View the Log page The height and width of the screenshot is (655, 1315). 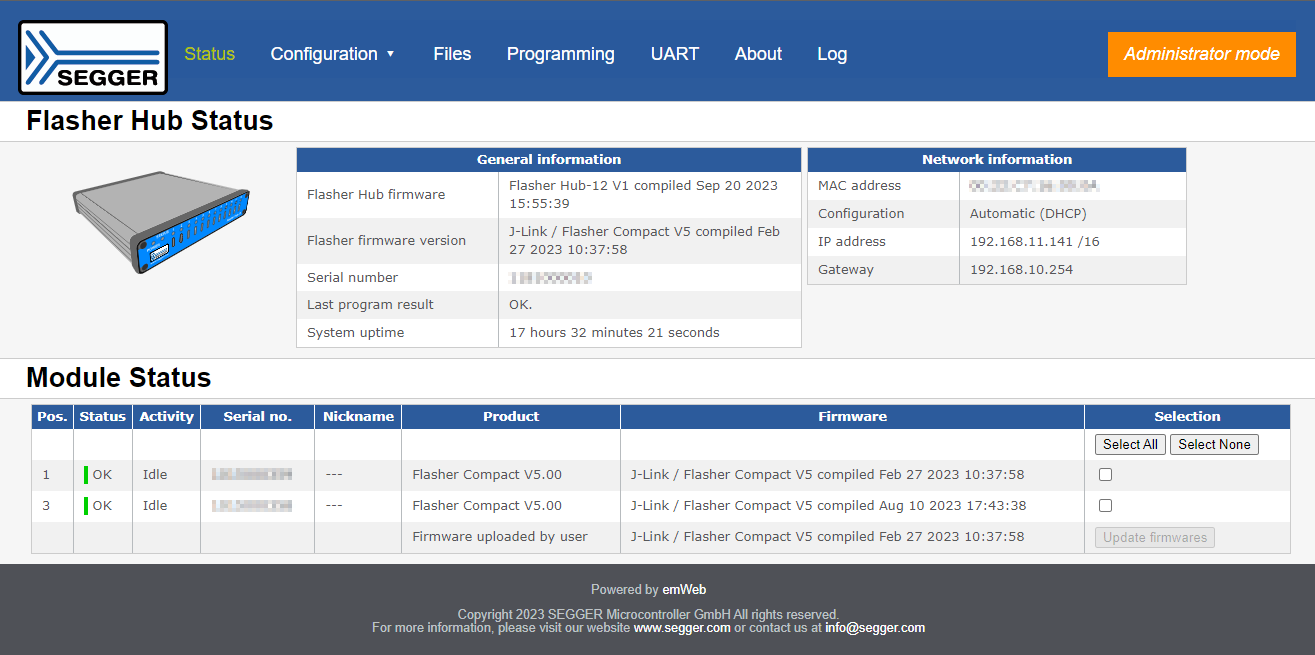click(x=831, y=54)
